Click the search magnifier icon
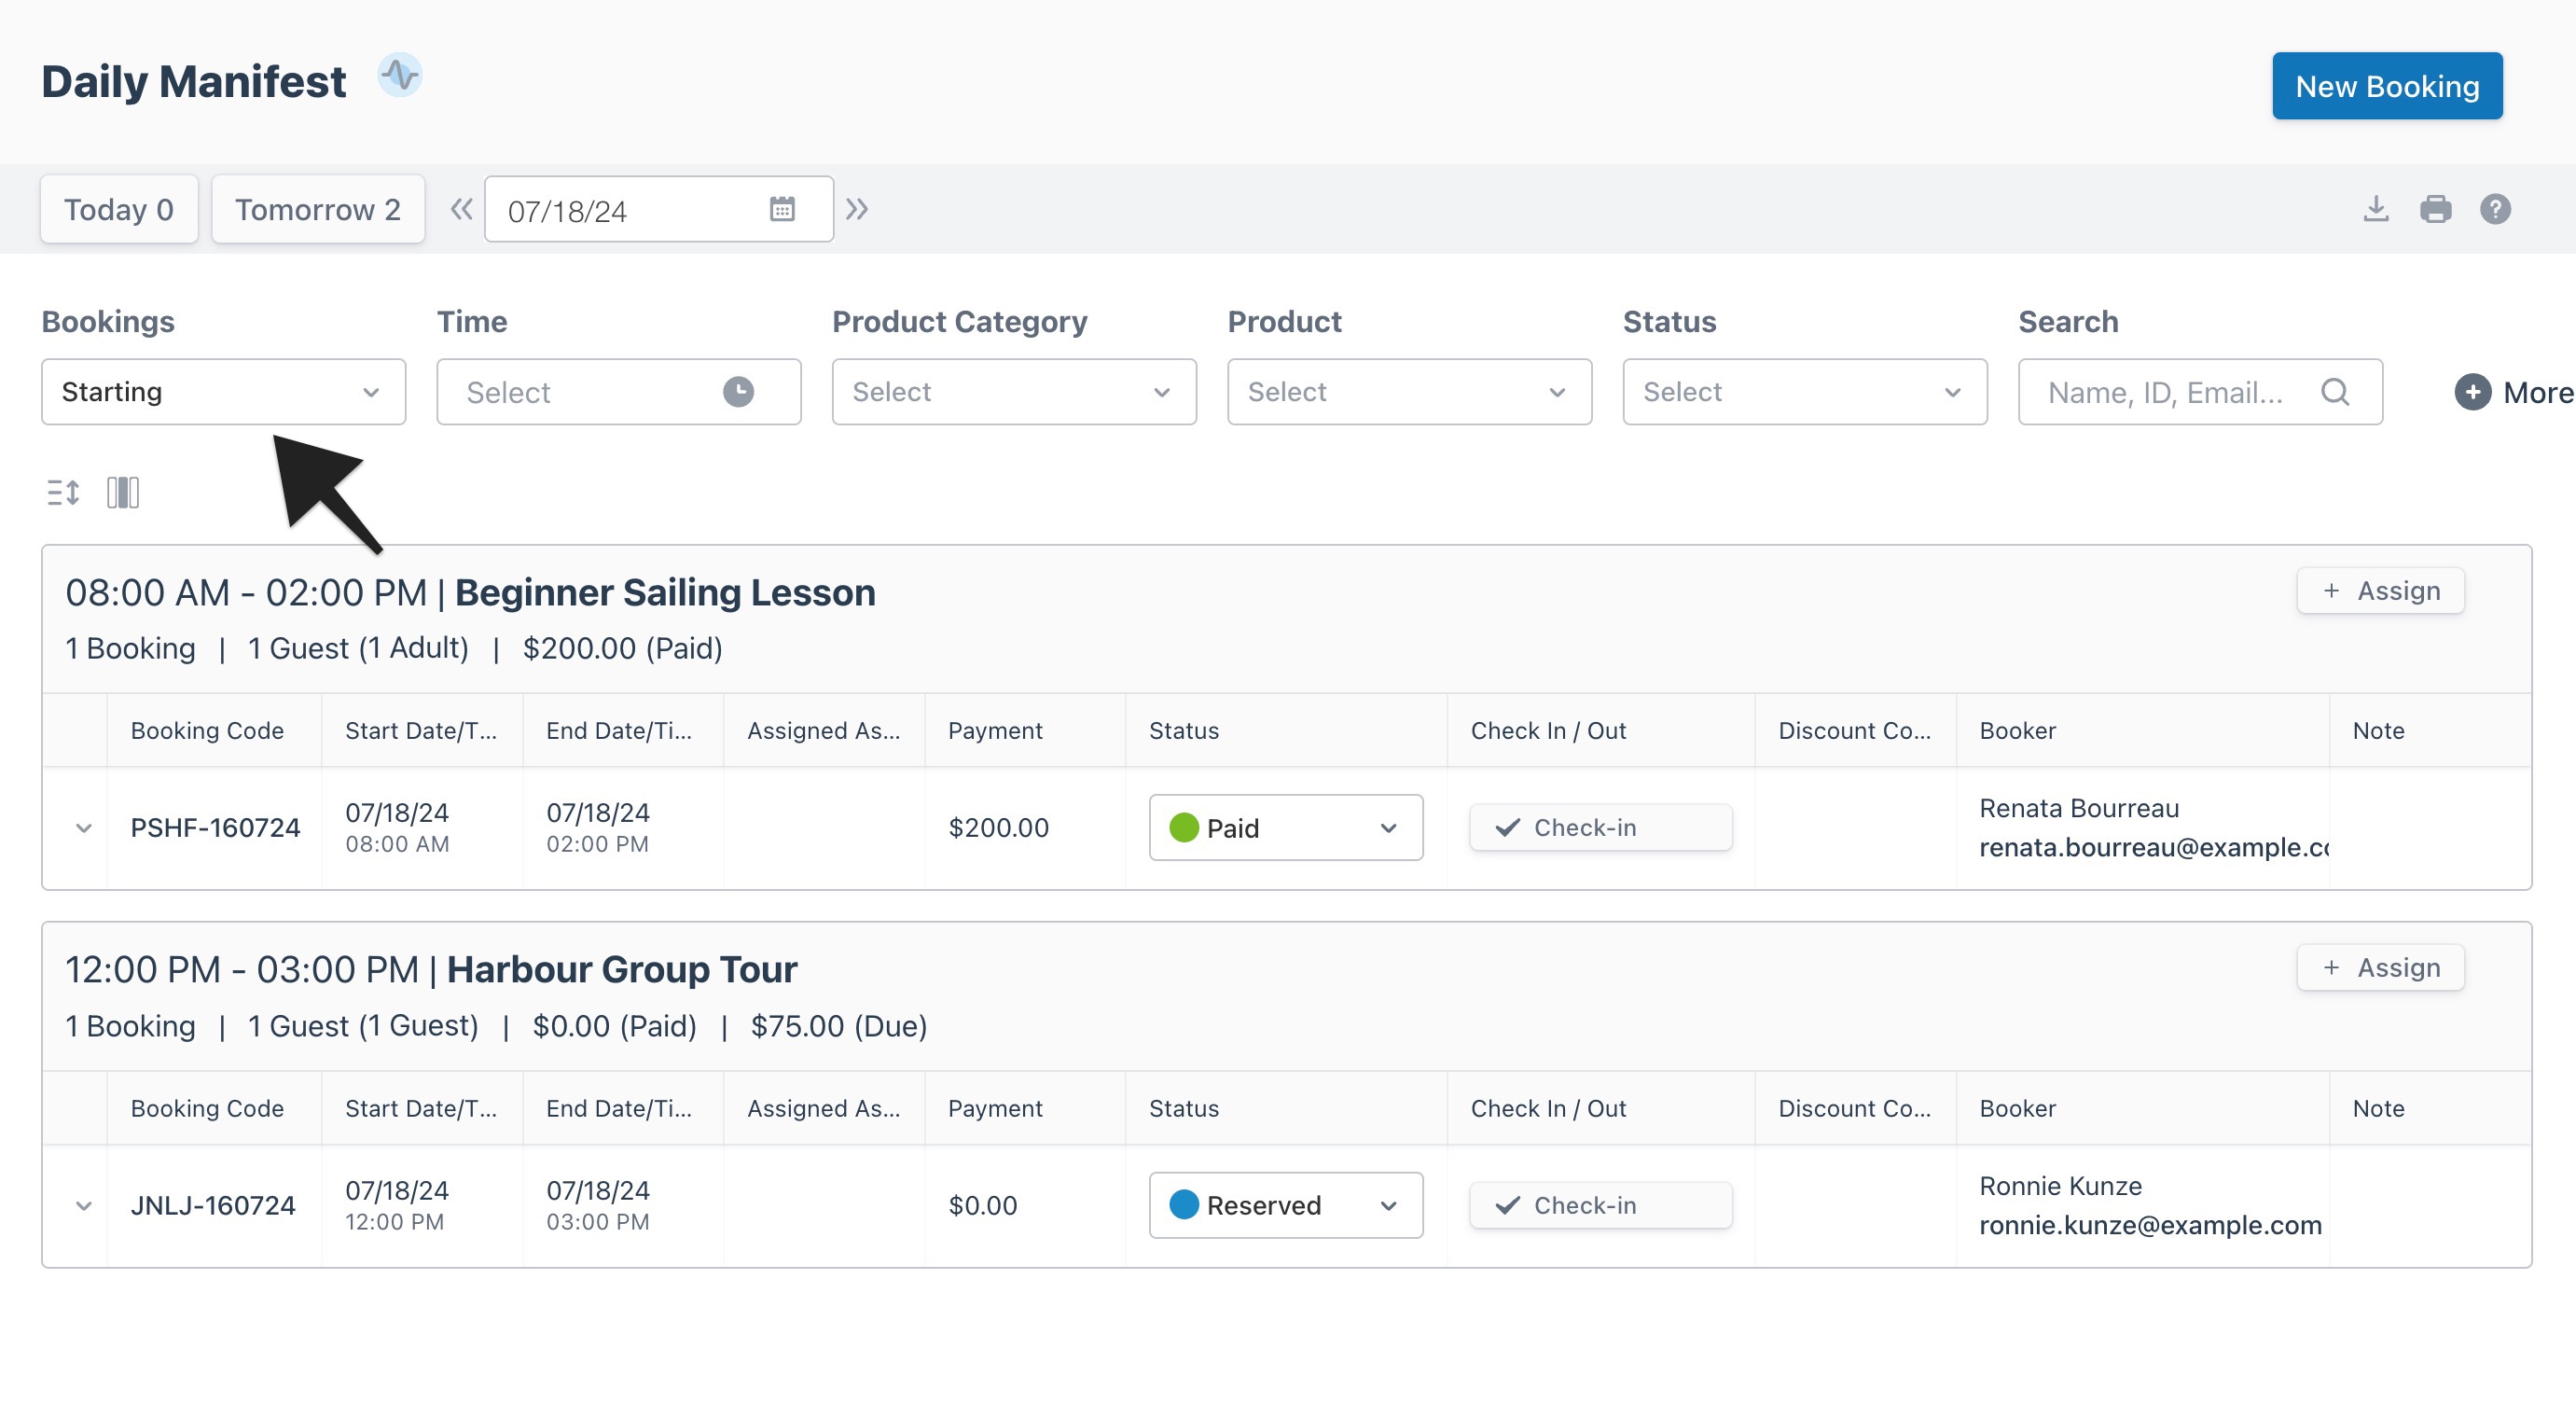Screen dimensions: 2576x1418 point(2335,392)
